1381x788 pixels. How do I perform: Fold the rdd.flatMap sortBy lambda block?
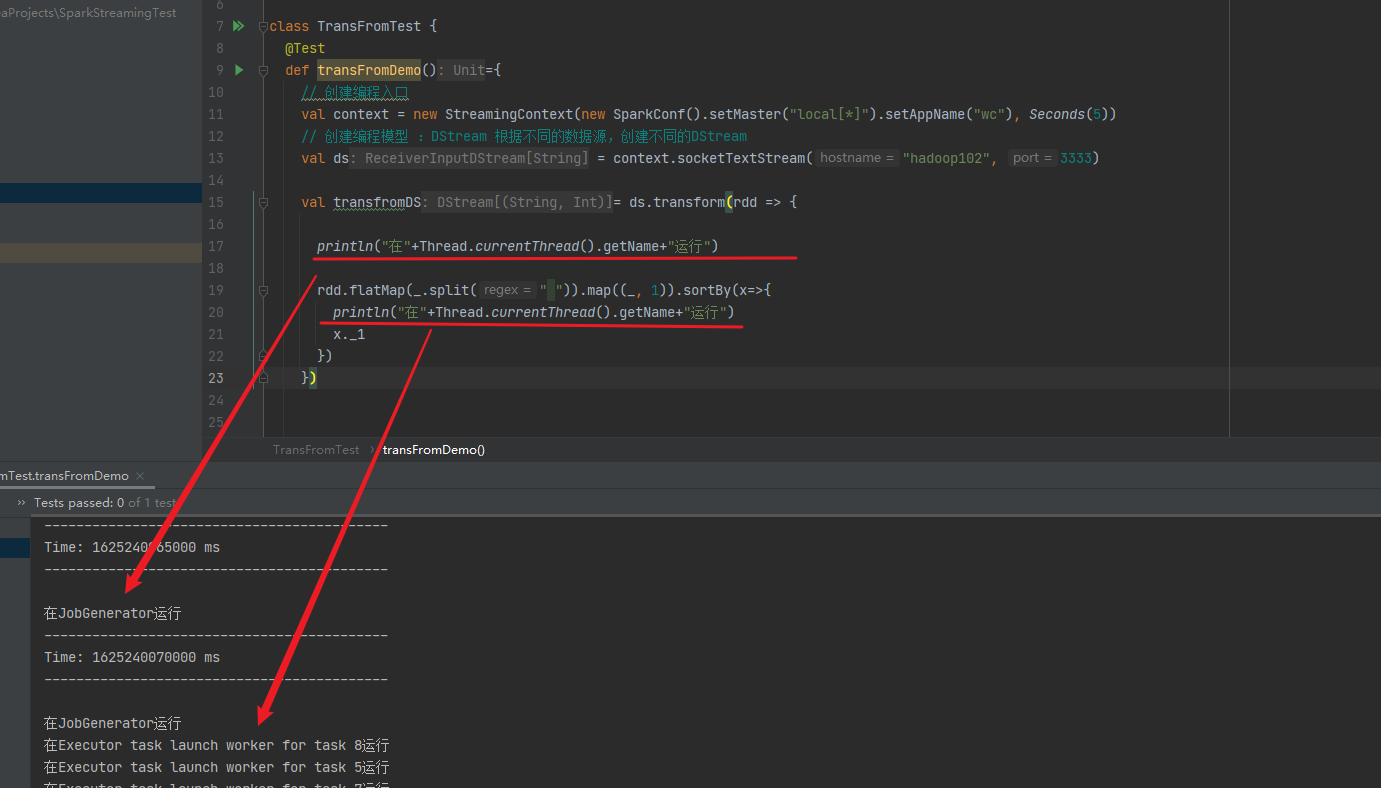click(x=263, y=290)
